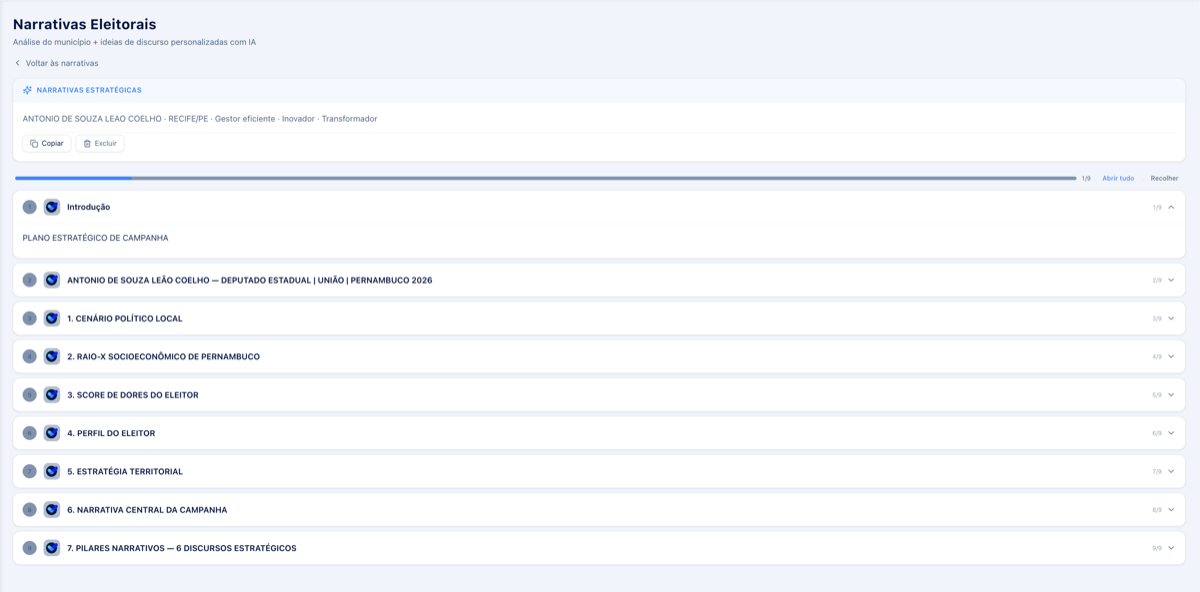
Task: Click the logo icon beside Pilares Narrativos
Action: point(52,548)
